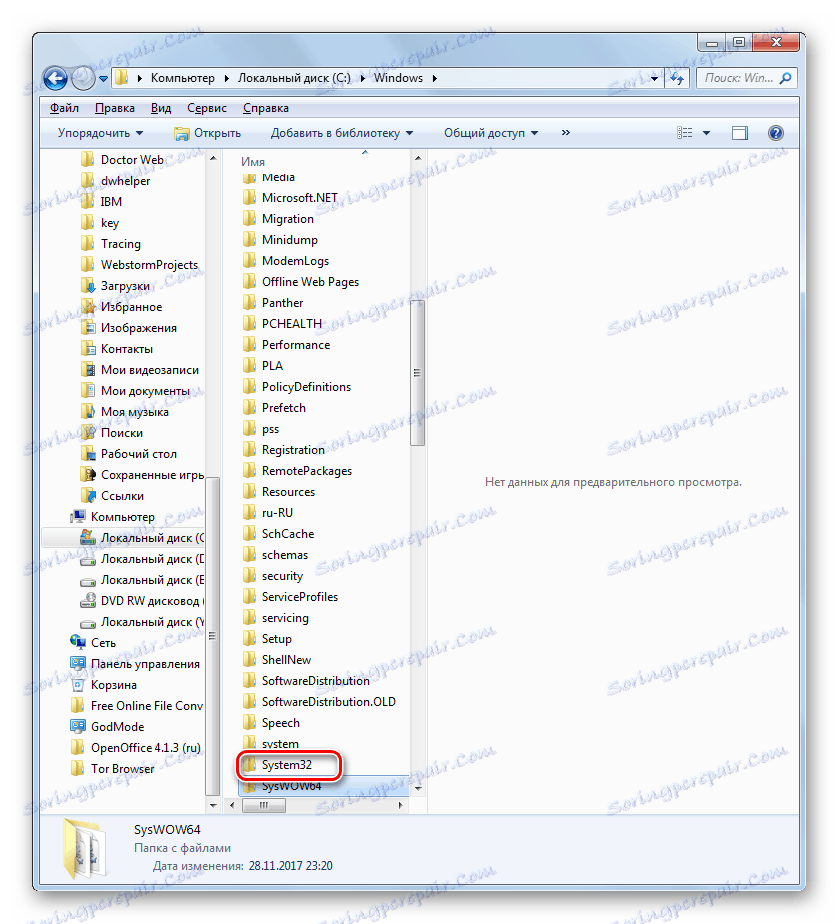Viewport: 839px width, 924px height.
Task: Open the Правка menu
Action: (115, 108)
